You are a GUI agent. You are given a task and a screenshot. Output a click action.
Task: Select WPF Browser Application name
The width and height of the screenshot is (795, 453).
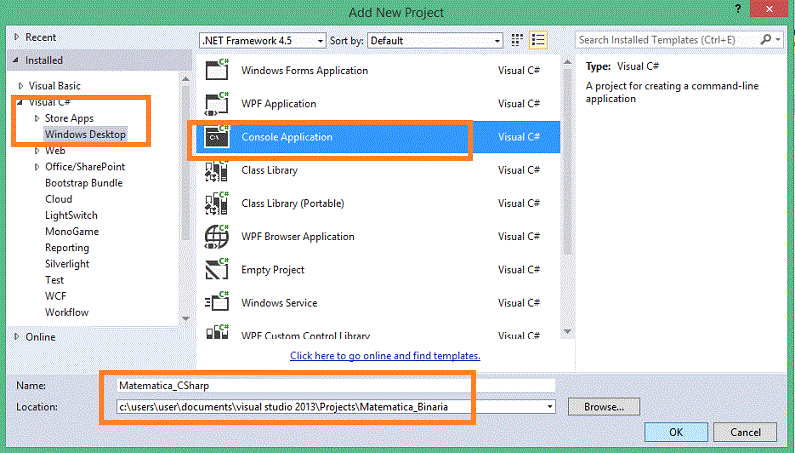click(x=298, y=237)
